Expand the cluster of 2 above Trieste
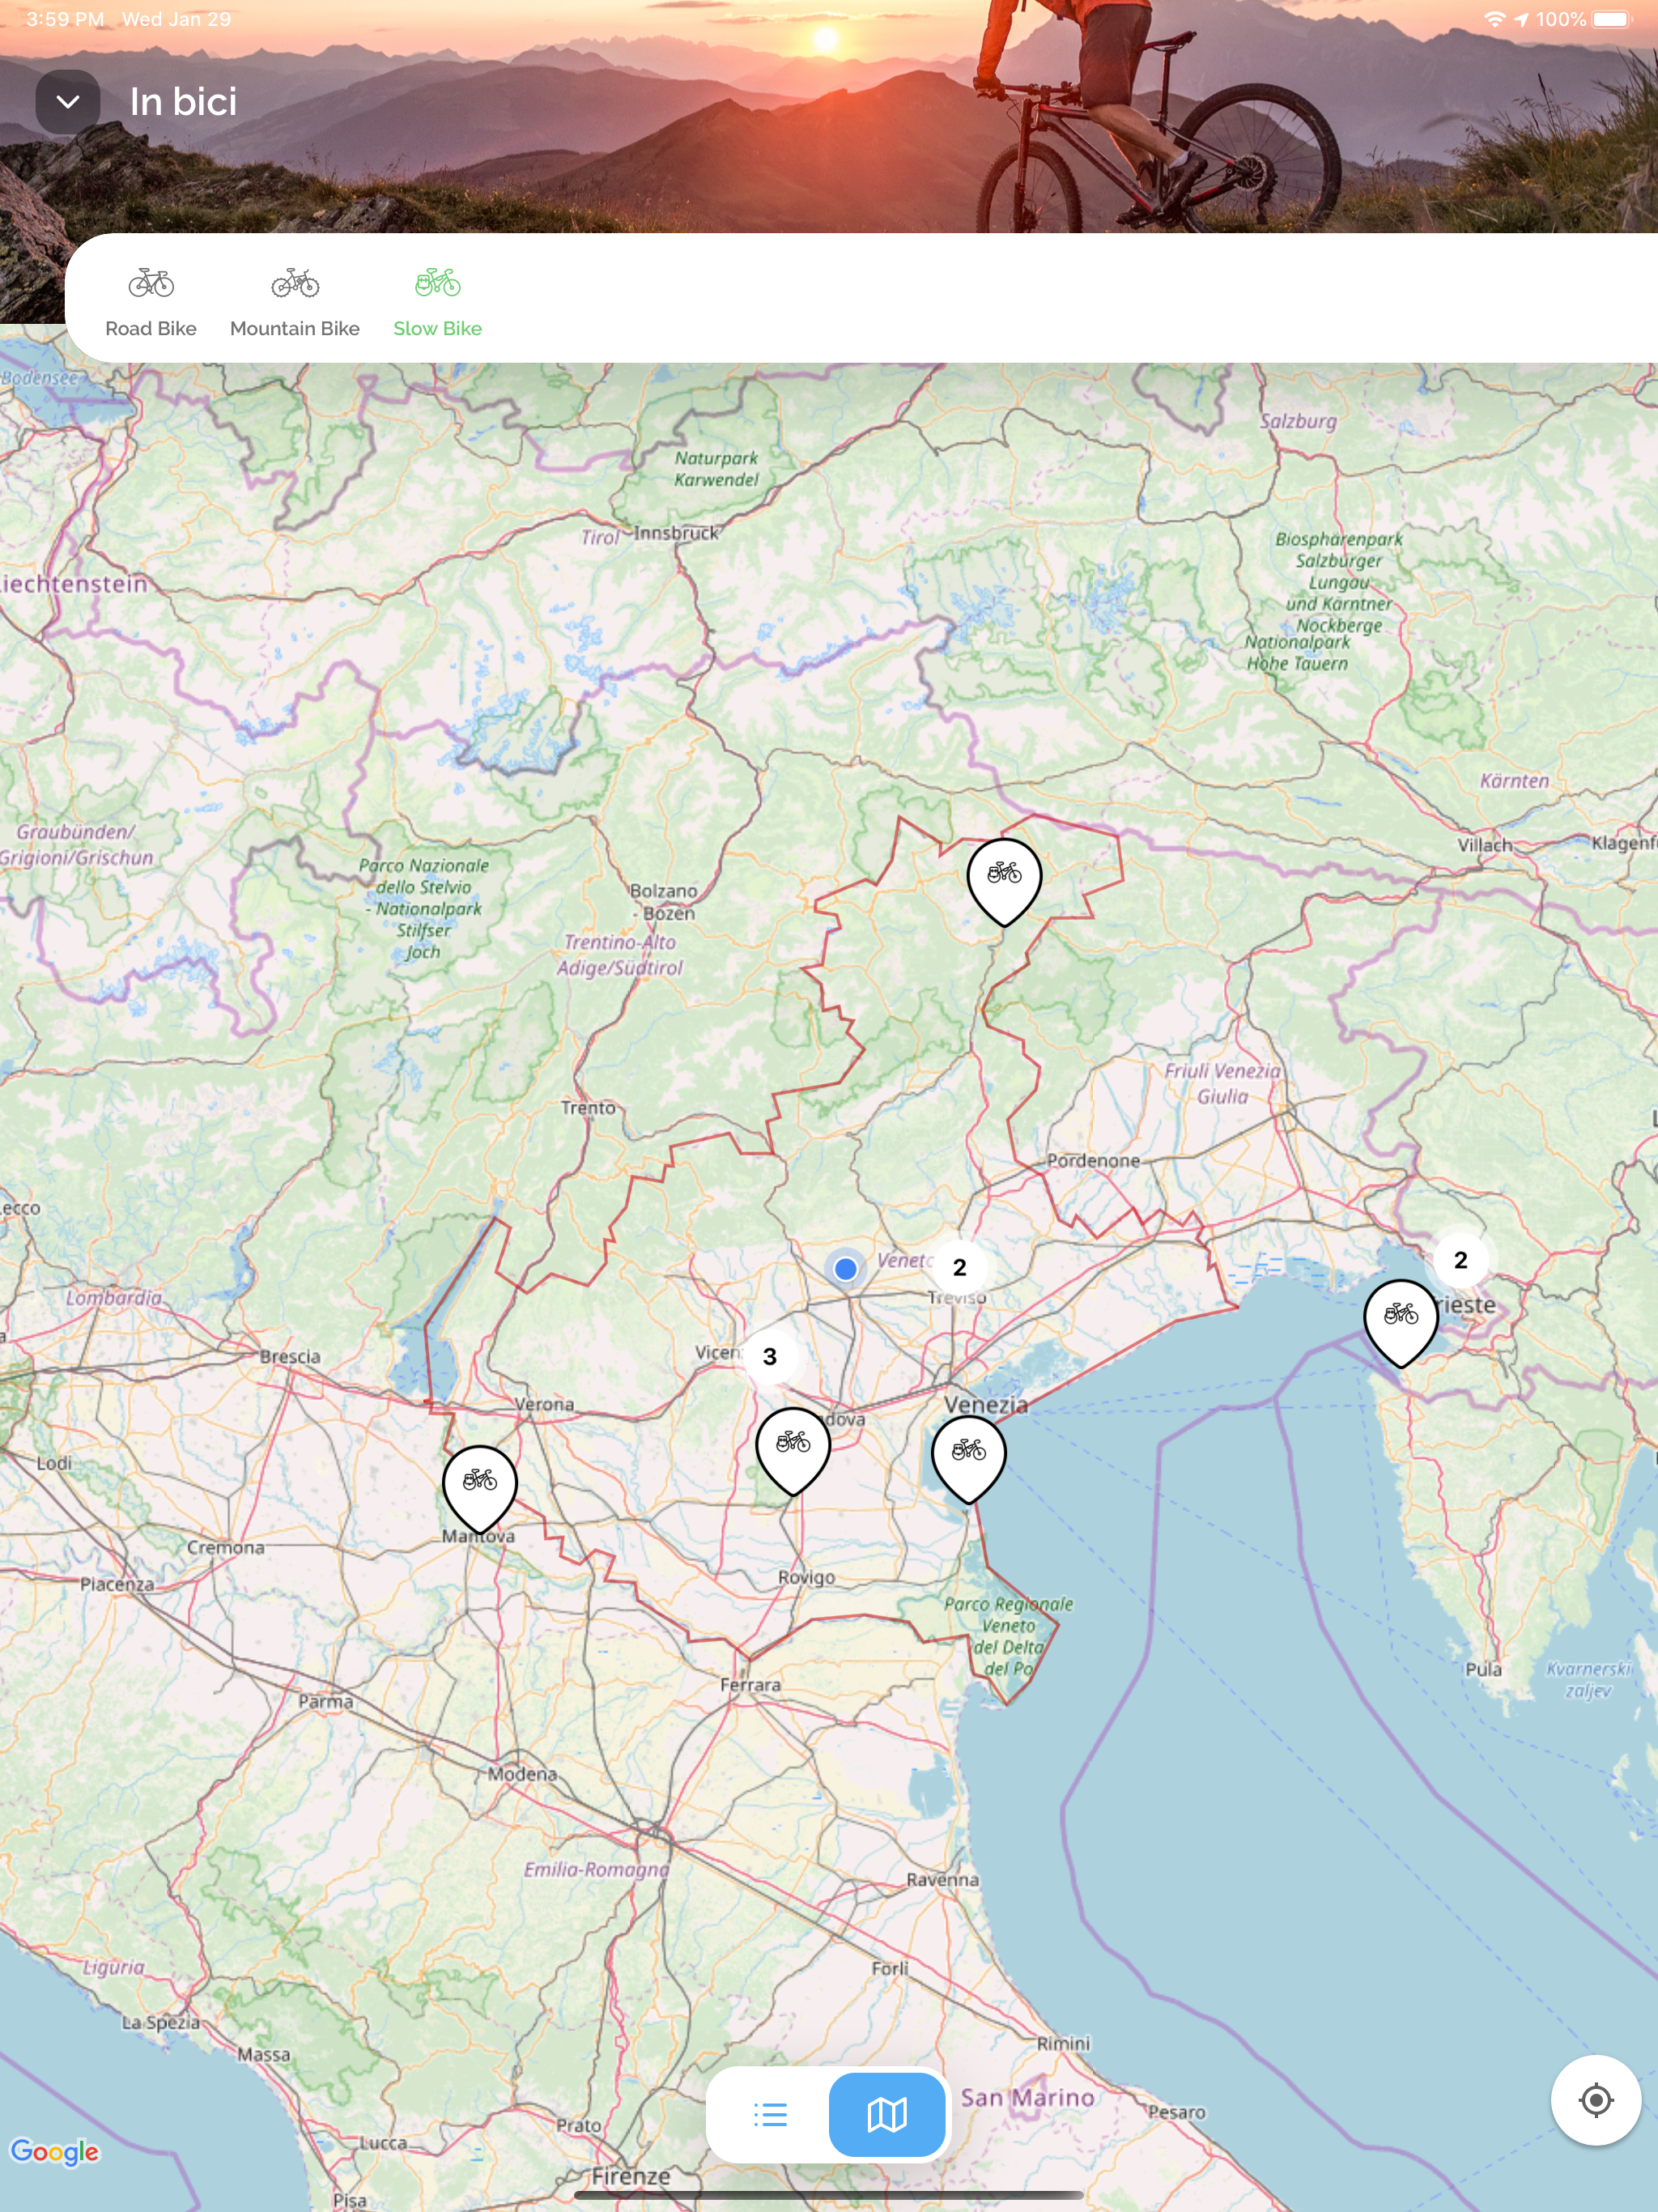The height and width of the screenshot is (2212, 1658). tap(1460, 1260)
